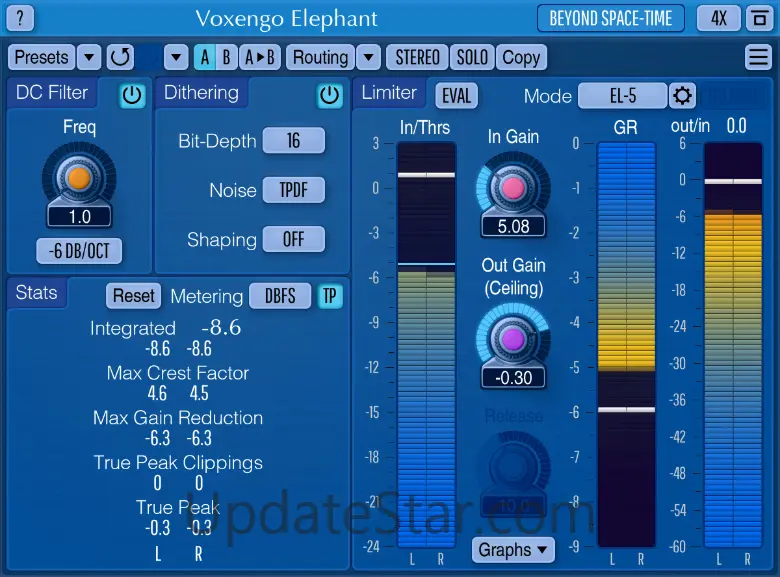780x577 pixels.
Task: Click True Peak Clippings label
Action: point(178,463)
